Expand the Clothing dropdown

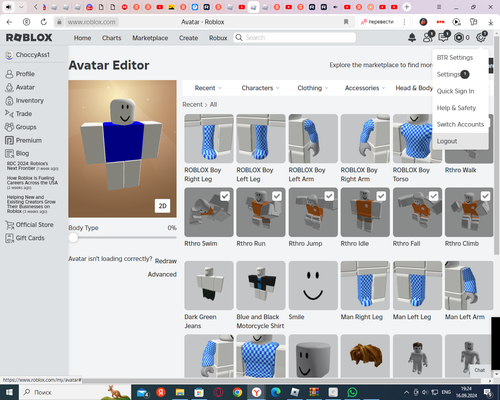point(313,88)
